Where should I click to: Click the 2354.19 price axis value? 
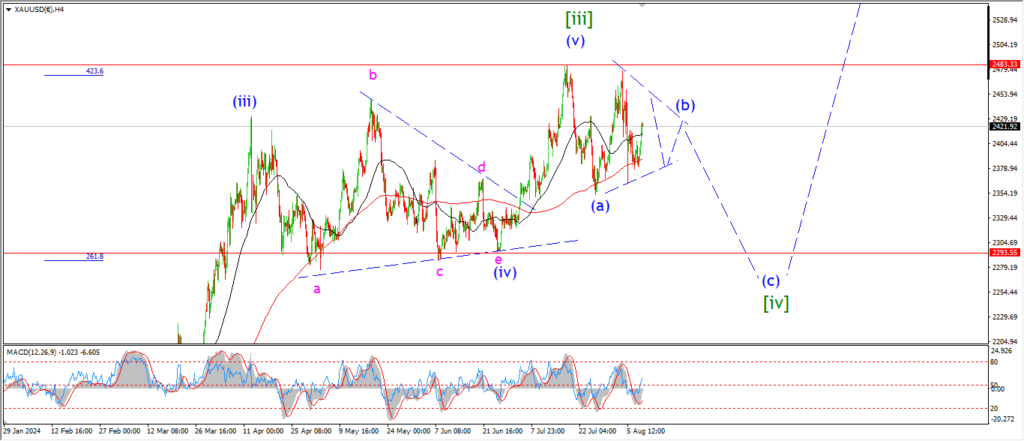point(1005,193)
